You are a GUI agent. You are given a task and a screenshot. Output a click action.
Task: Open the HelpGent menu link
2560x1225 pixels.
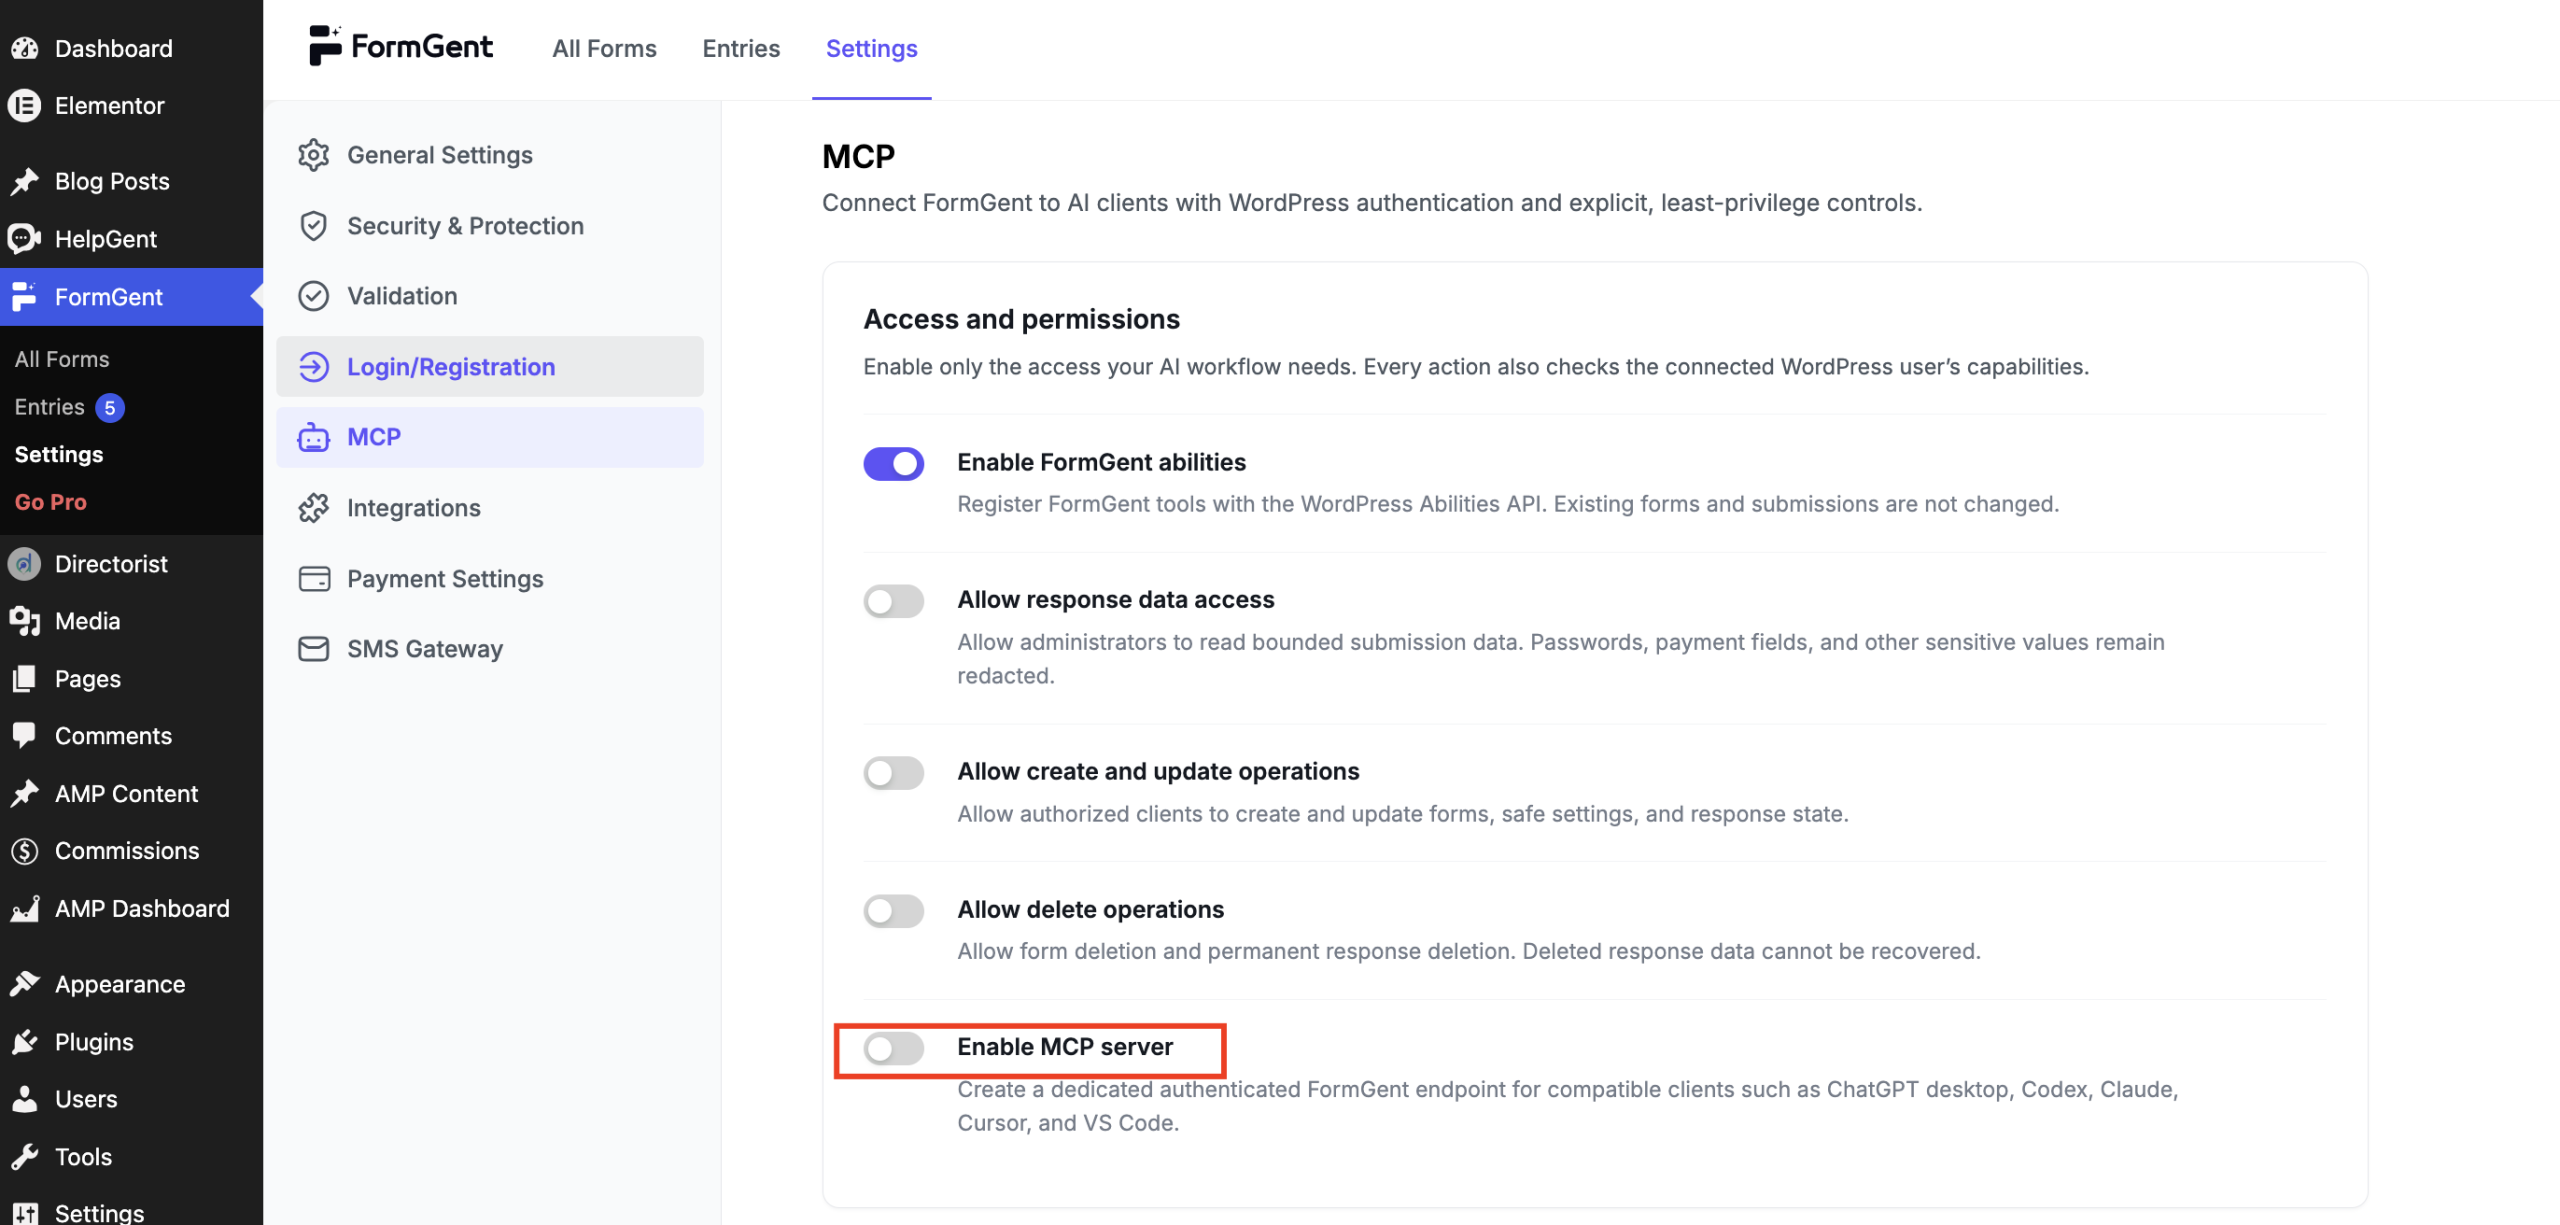(x=106, y=239)
